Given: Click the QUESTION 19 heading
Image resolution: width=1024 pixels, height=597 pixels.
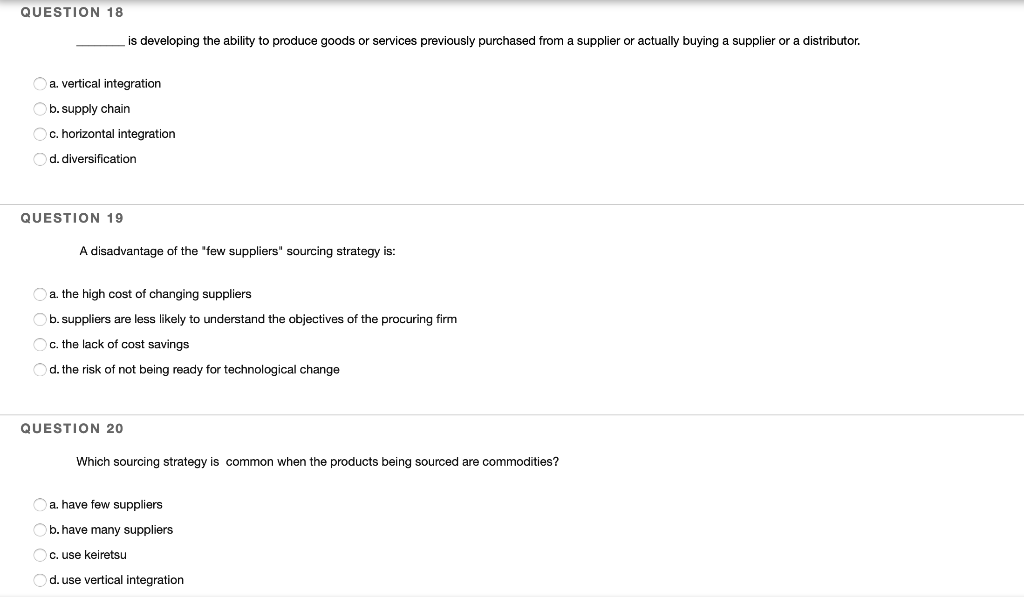Looking at the screenshot, I should click(x=71, y=218).
